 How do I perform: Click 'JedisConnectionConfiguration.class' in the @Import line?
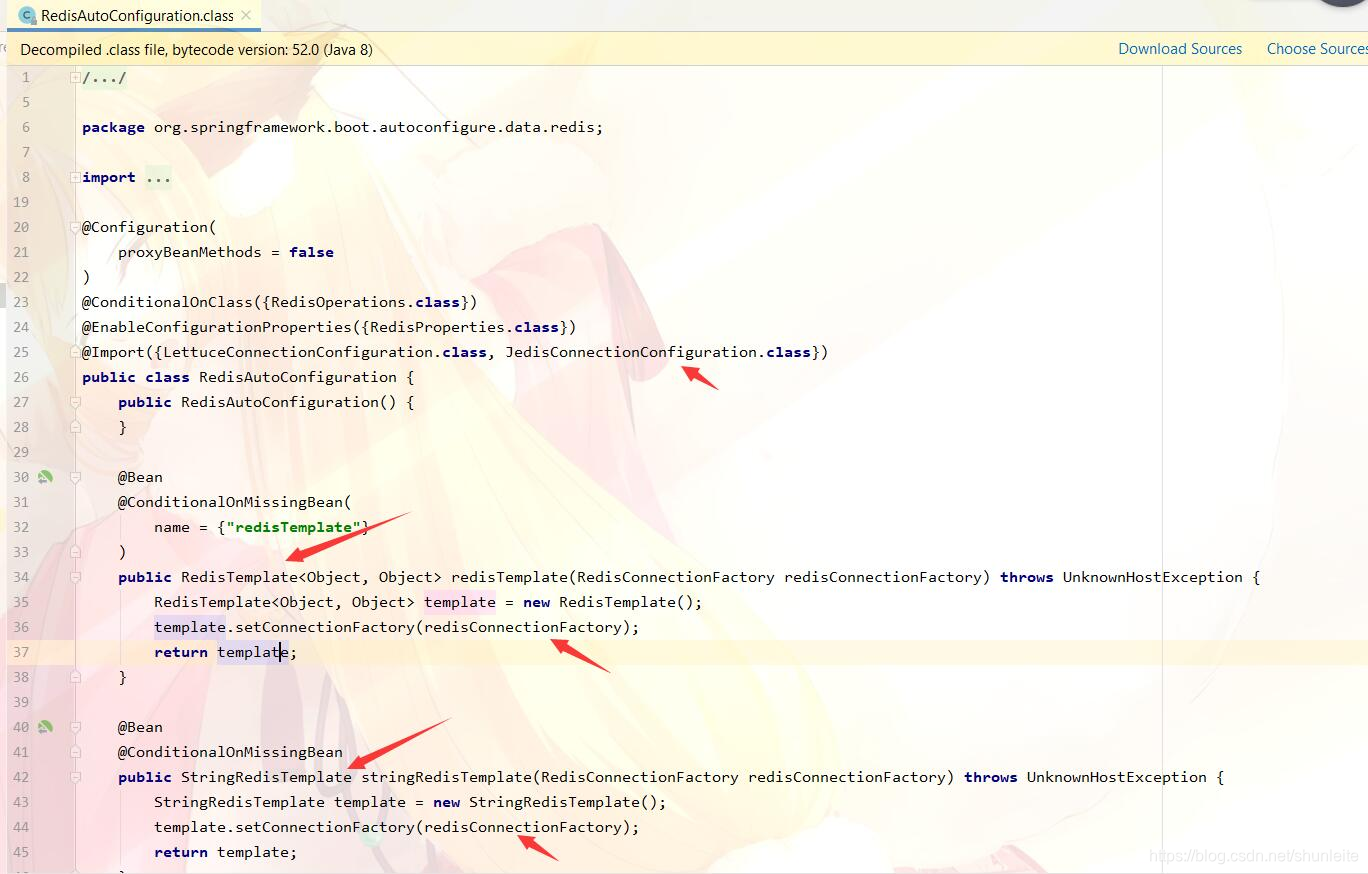tap(658, 352)
